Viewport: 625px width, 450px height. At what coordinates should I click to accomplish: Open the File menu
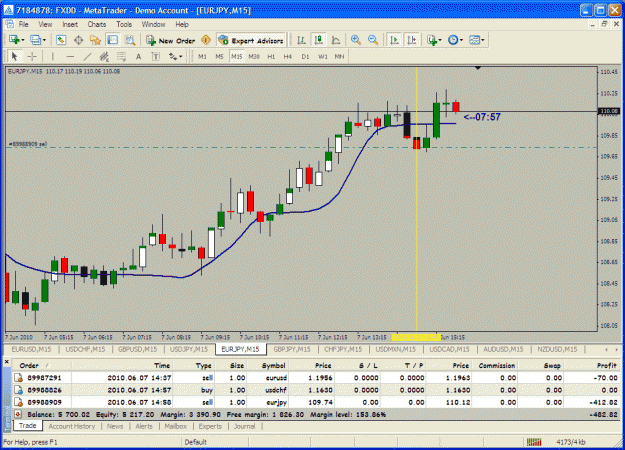point(24,24)
